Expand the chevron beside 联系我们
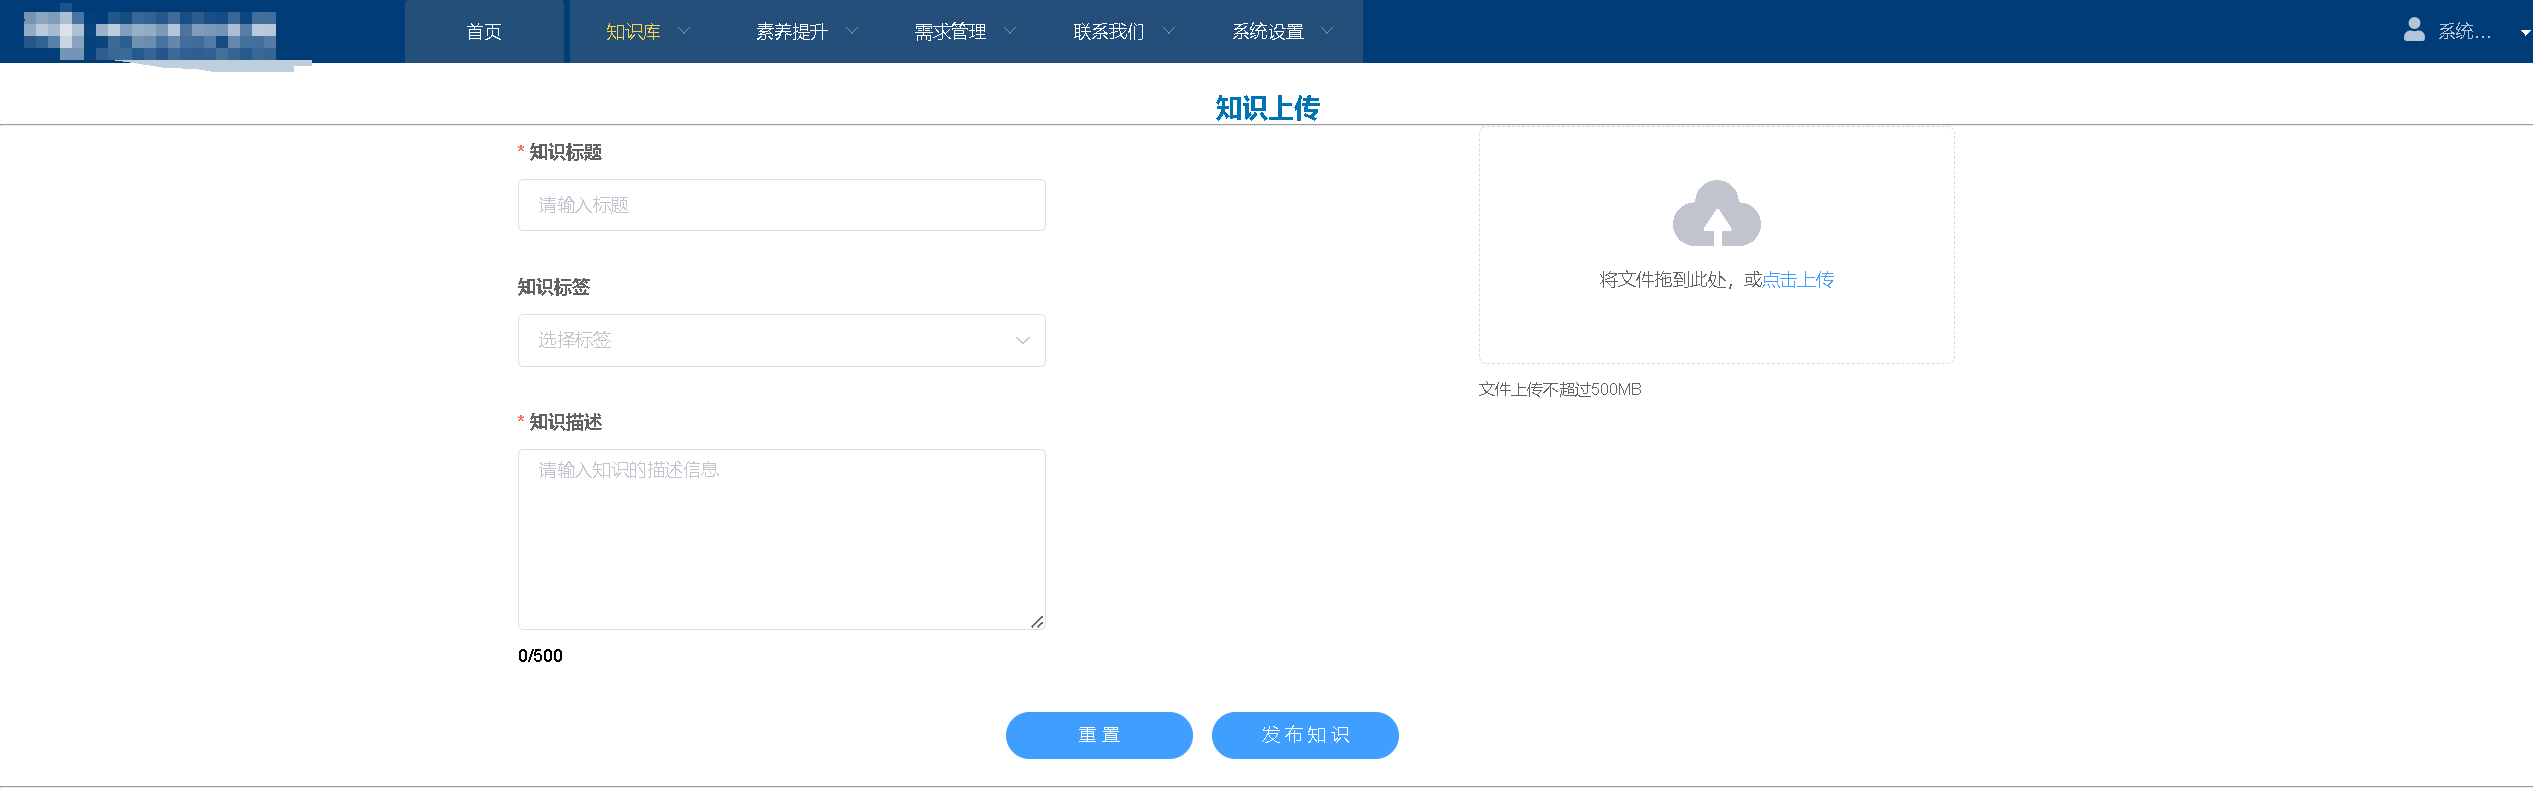This screenshot has width=2533, height=807. coord(1169,31)
